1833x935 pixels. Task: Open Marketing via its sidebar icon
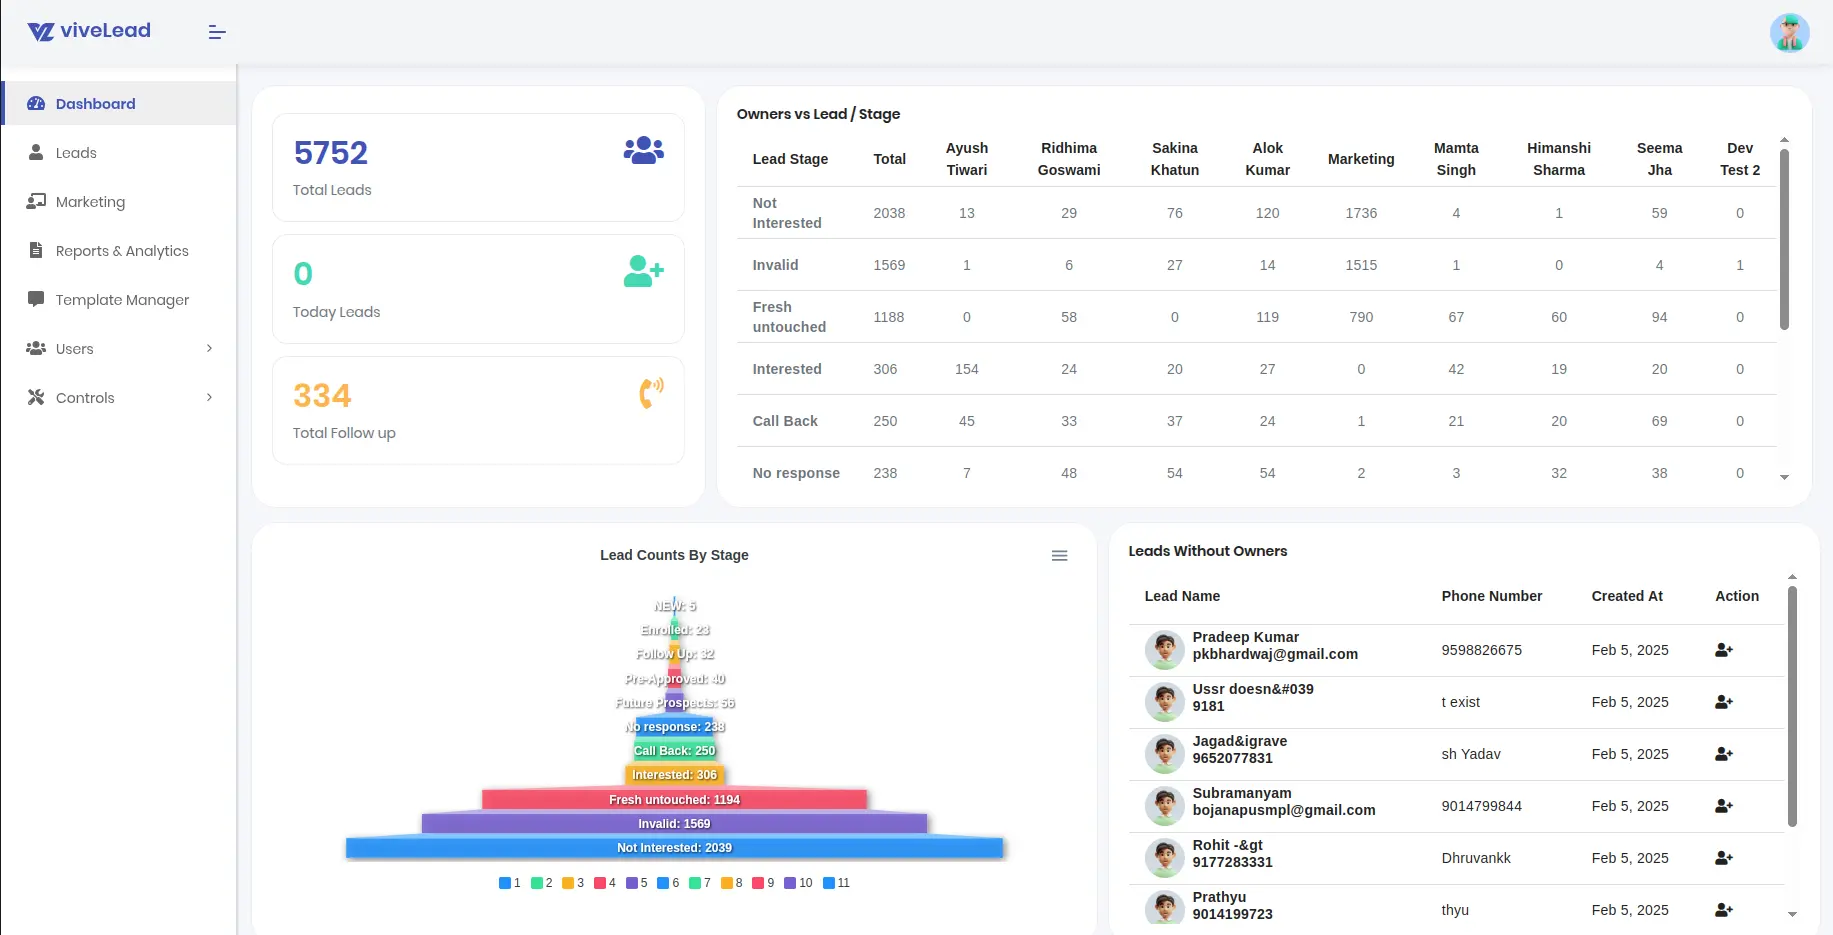(x=35, y=201)
